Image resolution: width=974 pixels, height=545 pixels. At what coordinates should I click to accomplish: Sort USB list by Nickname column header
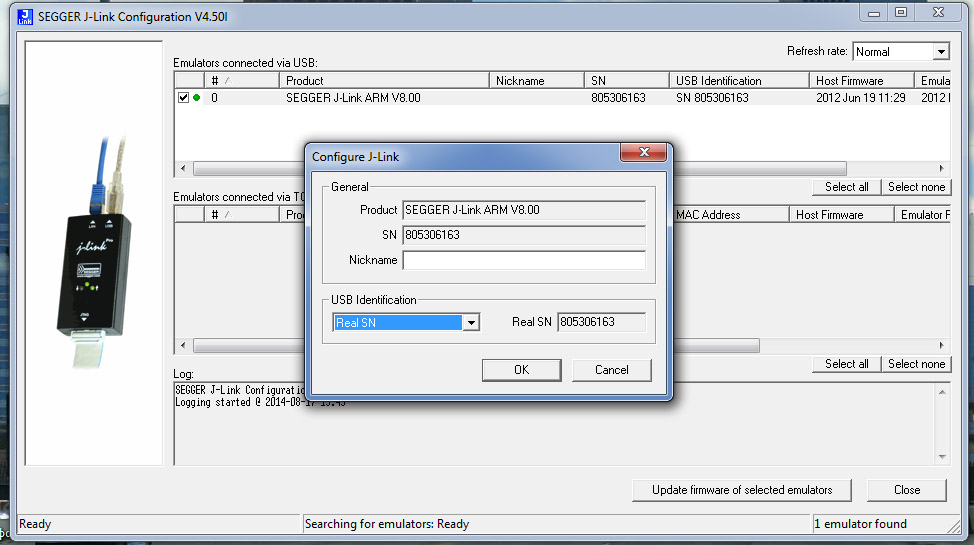pos(537,81)
